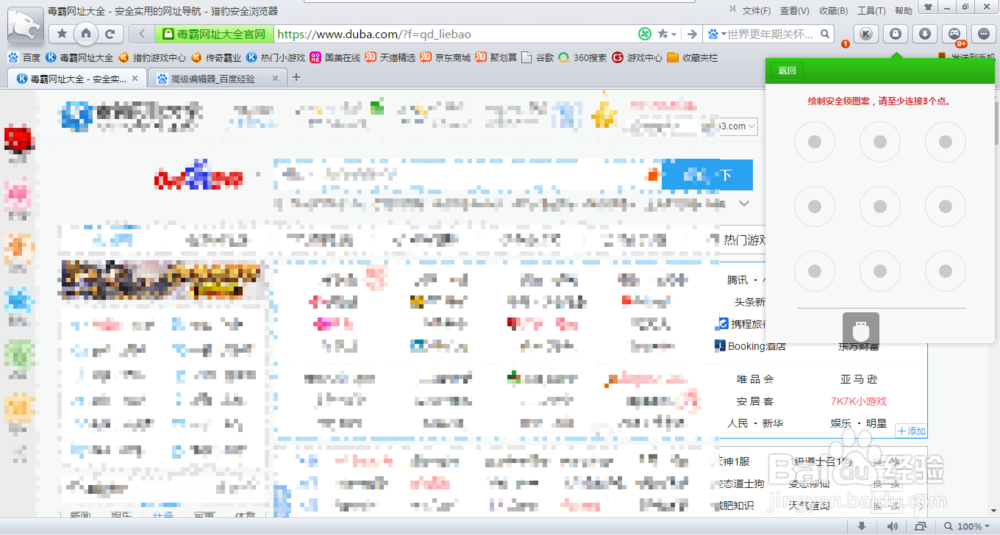1000x535 pixels.
Task: Open the 亚马逊 link
Action: [x=858, y=379]
